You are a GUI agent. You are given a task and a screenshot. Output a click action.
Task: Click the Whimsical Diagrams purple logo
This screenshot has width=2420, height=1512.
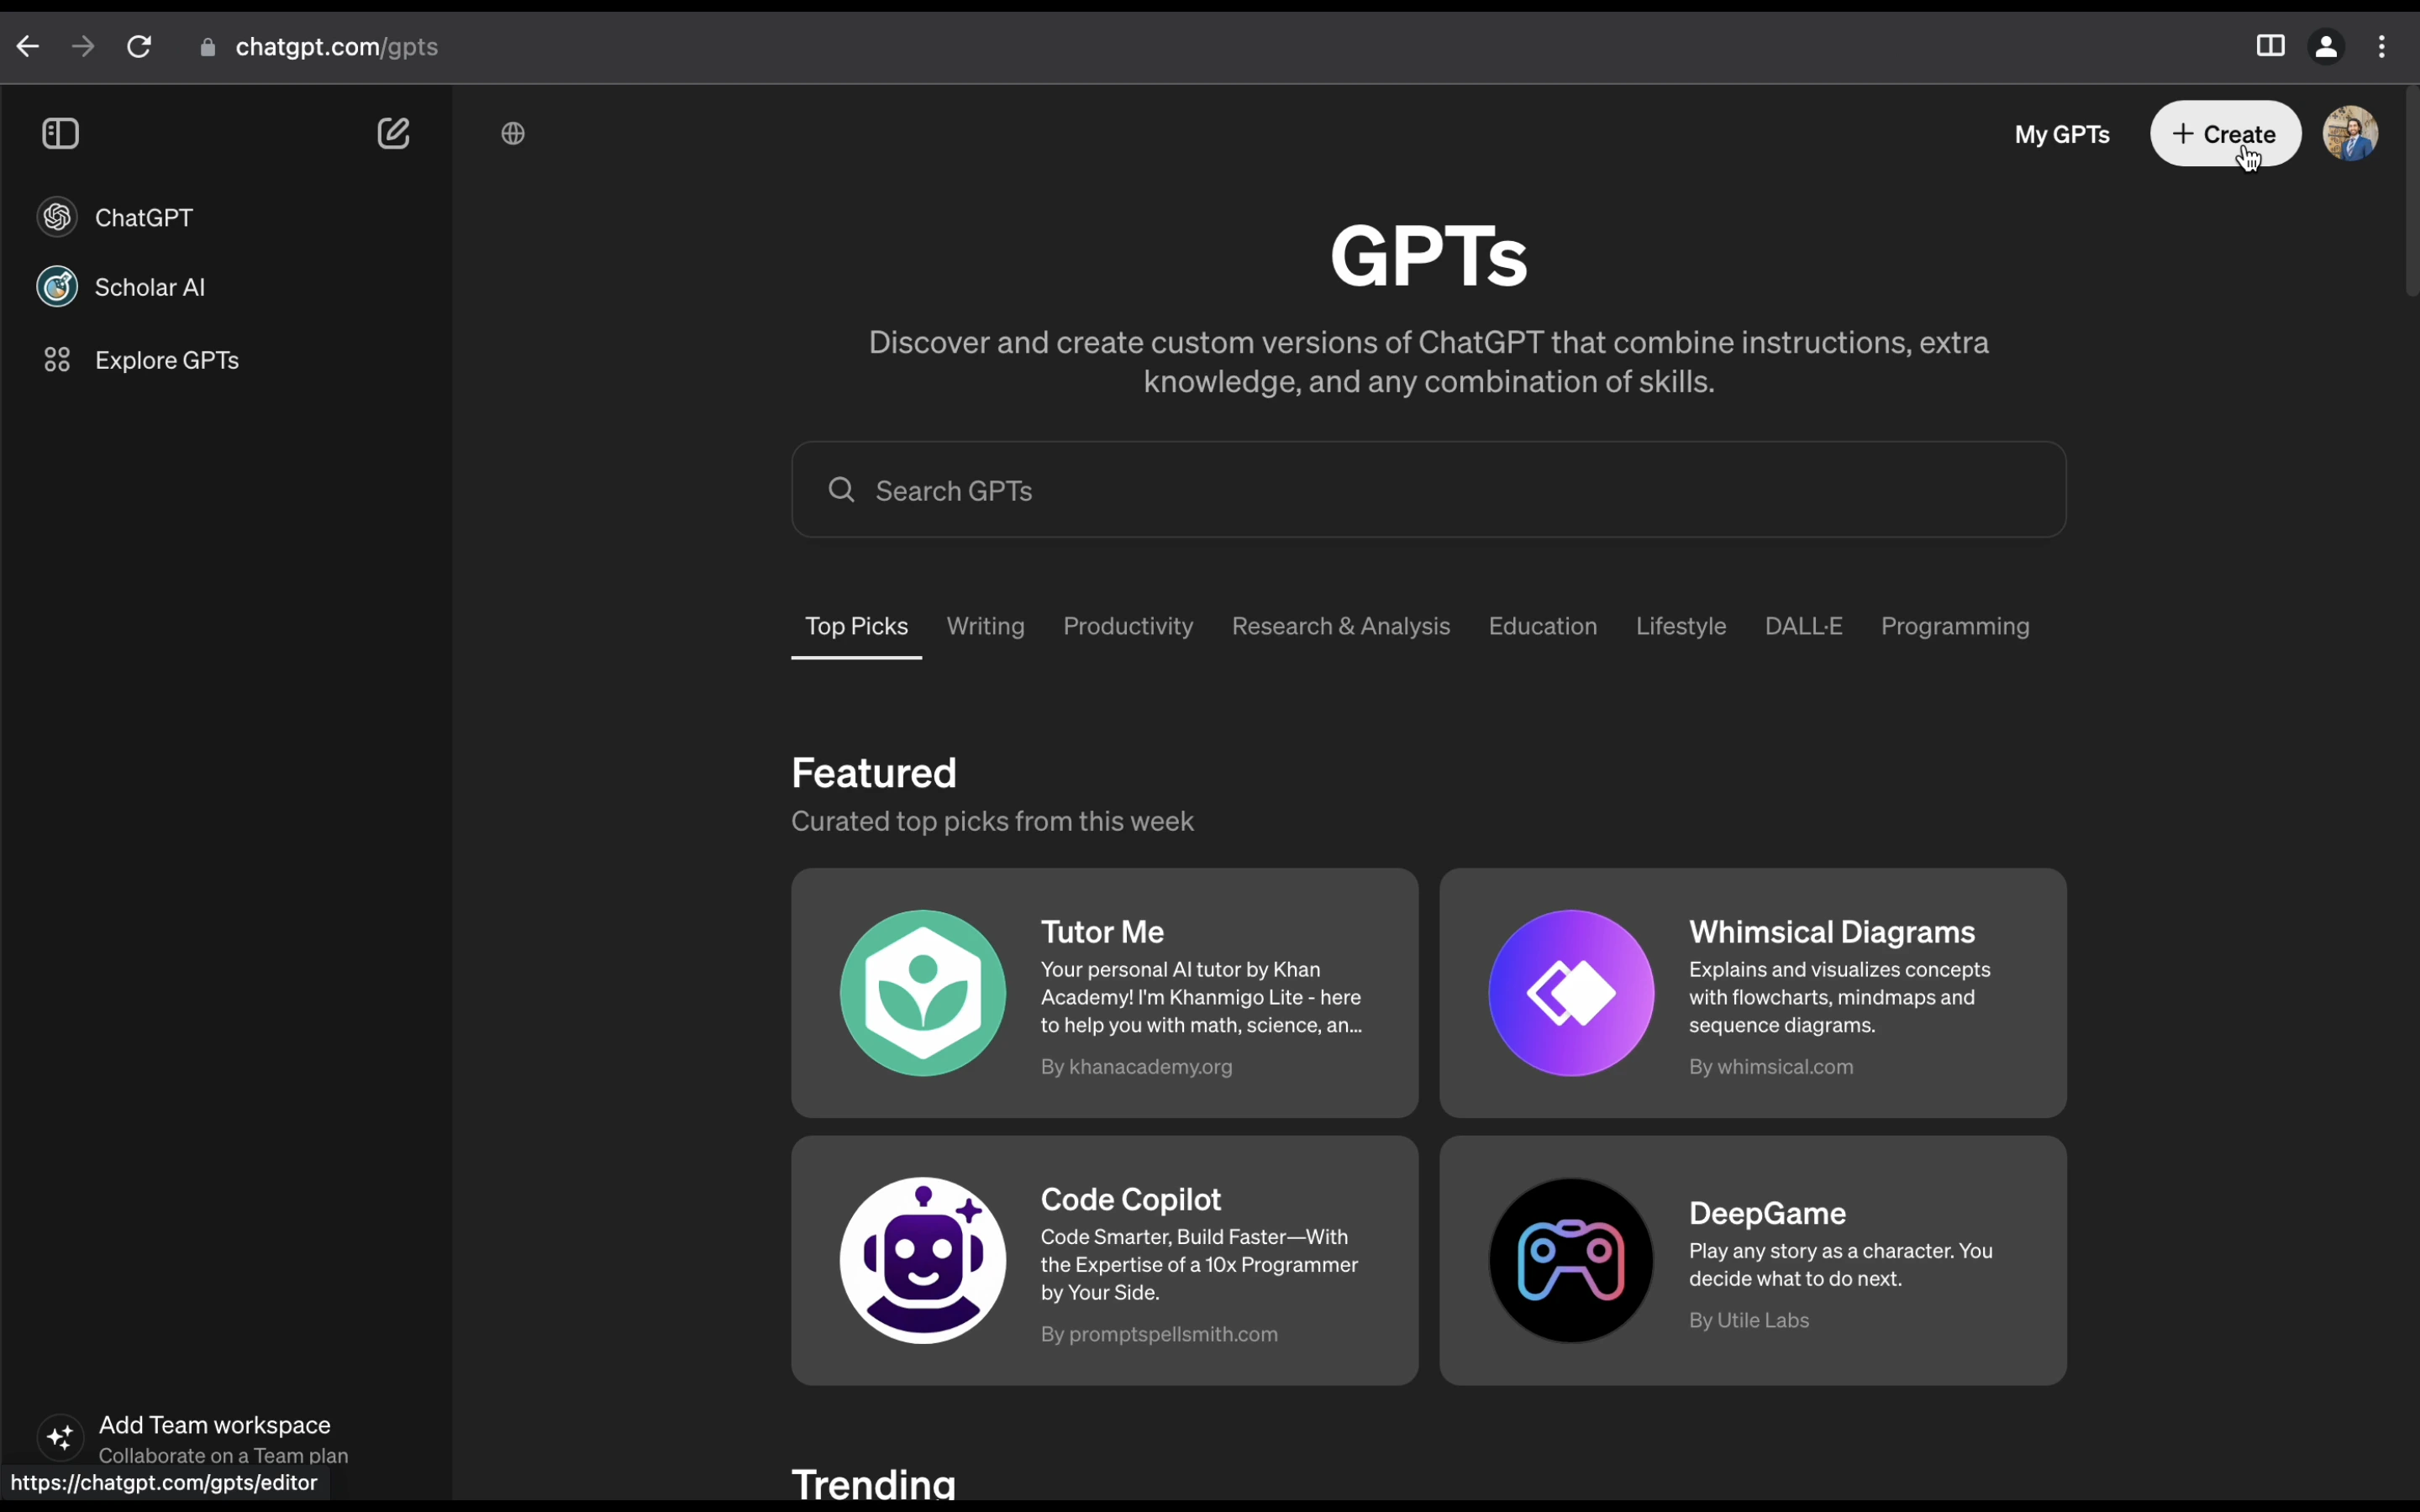point(1571,993)
